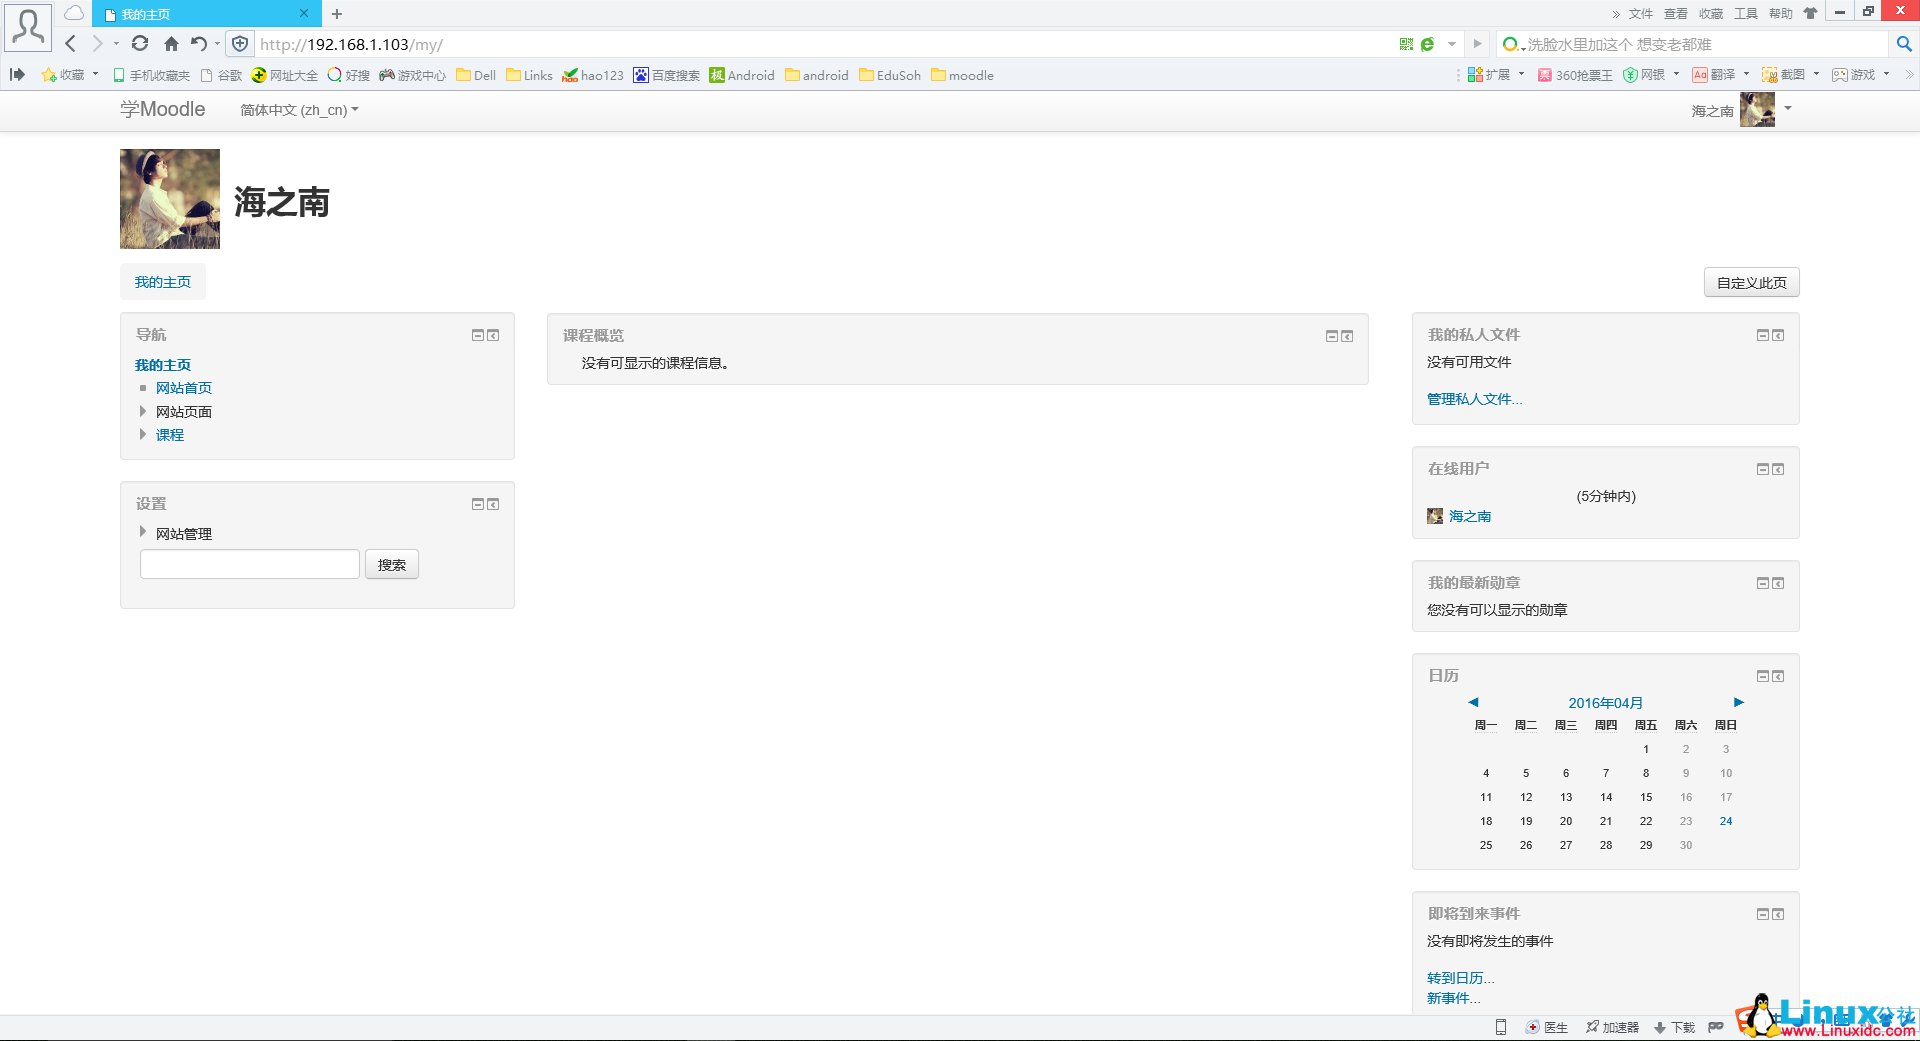Click the 自定义此页 button
The height and width of the screenshot is (1041, 1920).
click(x=1750, y=282)
